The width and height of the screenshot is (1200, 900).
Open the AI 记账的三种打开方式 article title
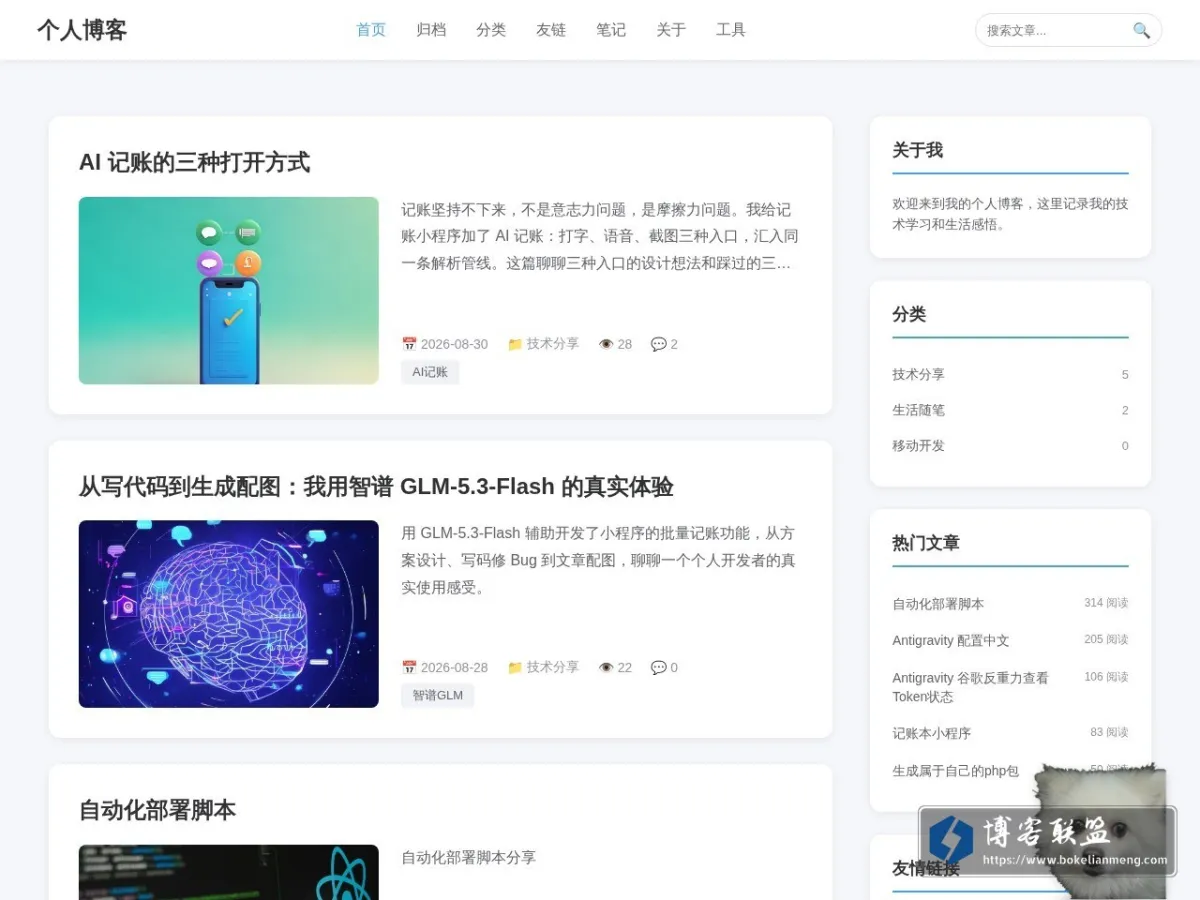[194, 162]
